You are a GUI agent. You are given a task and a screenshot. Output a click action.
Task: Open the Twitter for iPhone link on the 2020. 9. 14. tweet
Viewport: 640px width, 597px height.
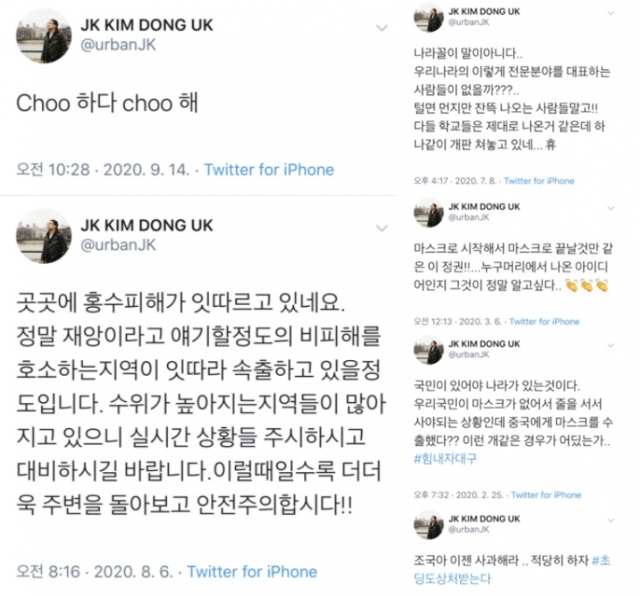269,170
